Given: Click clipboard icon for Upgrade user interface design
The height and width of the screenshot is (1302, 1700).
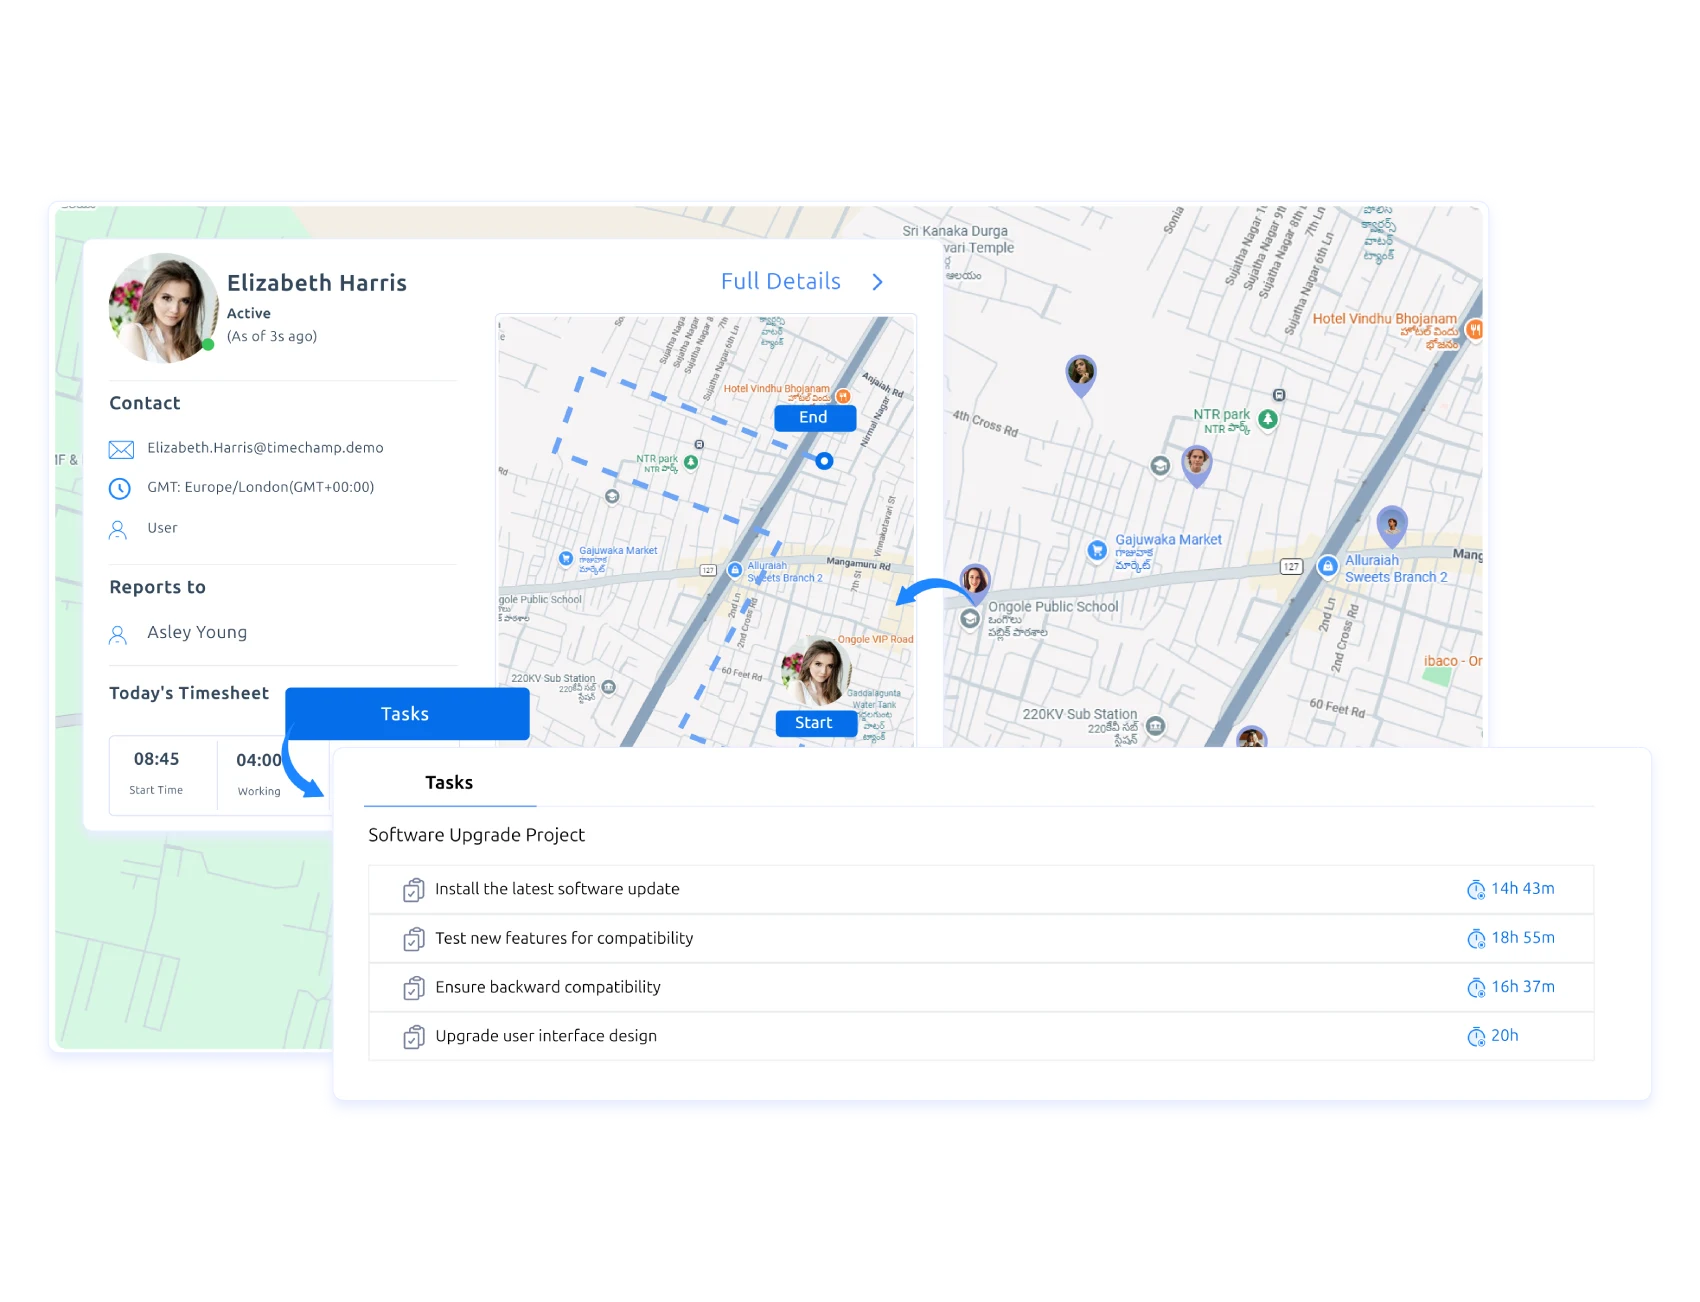Looking at the screenshot, I should [413, 1036].
